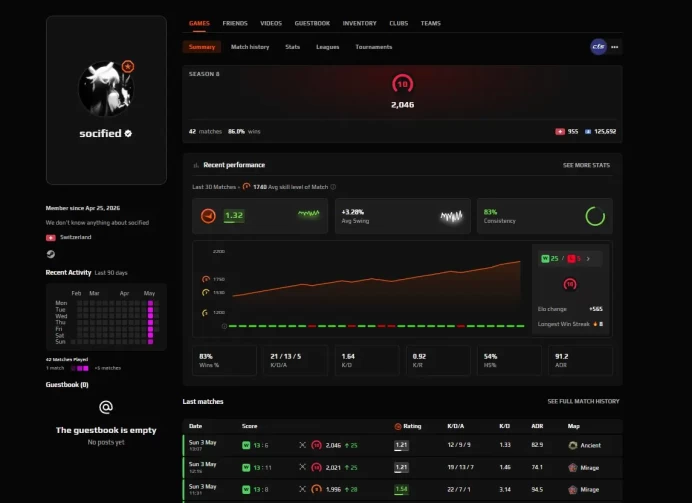Click SEE MORE STATS link
This screenshot has width=692, height=503.
586,165
